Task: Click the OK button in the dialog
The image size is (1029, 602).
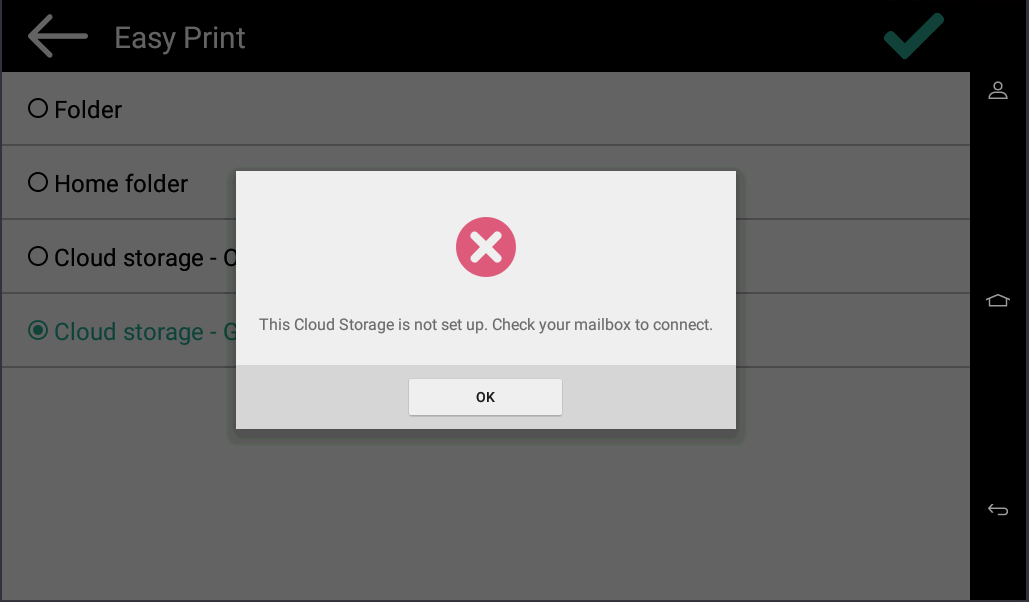Action: [485, 397]
